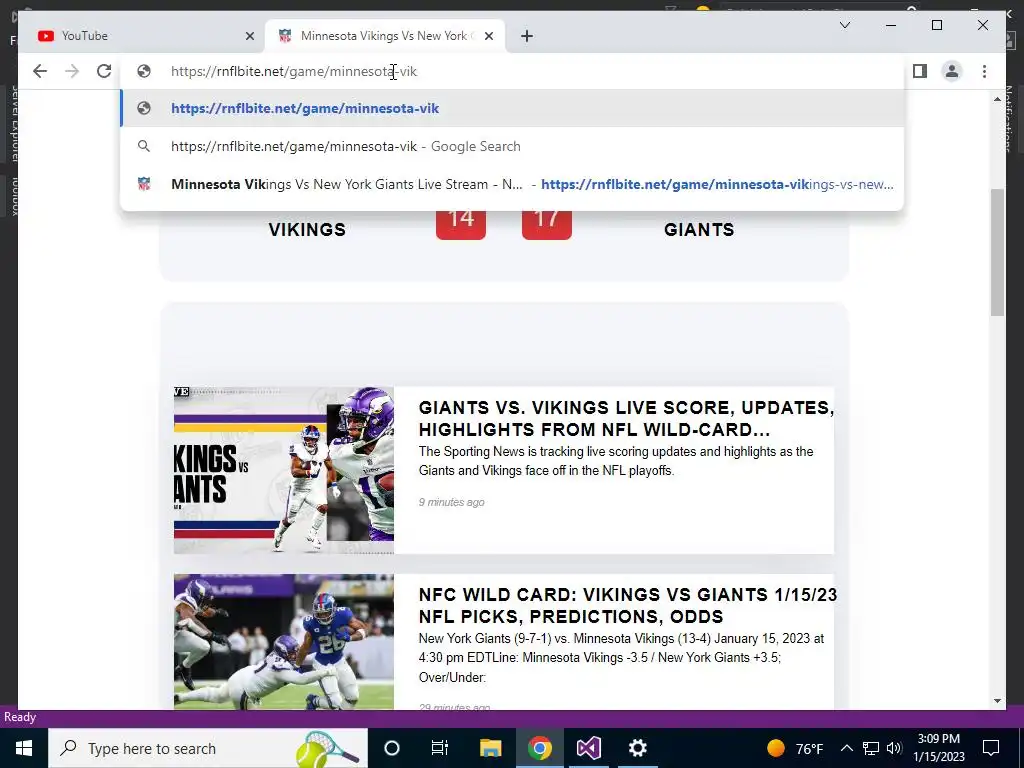Open network status tray icon

[871, 748]
